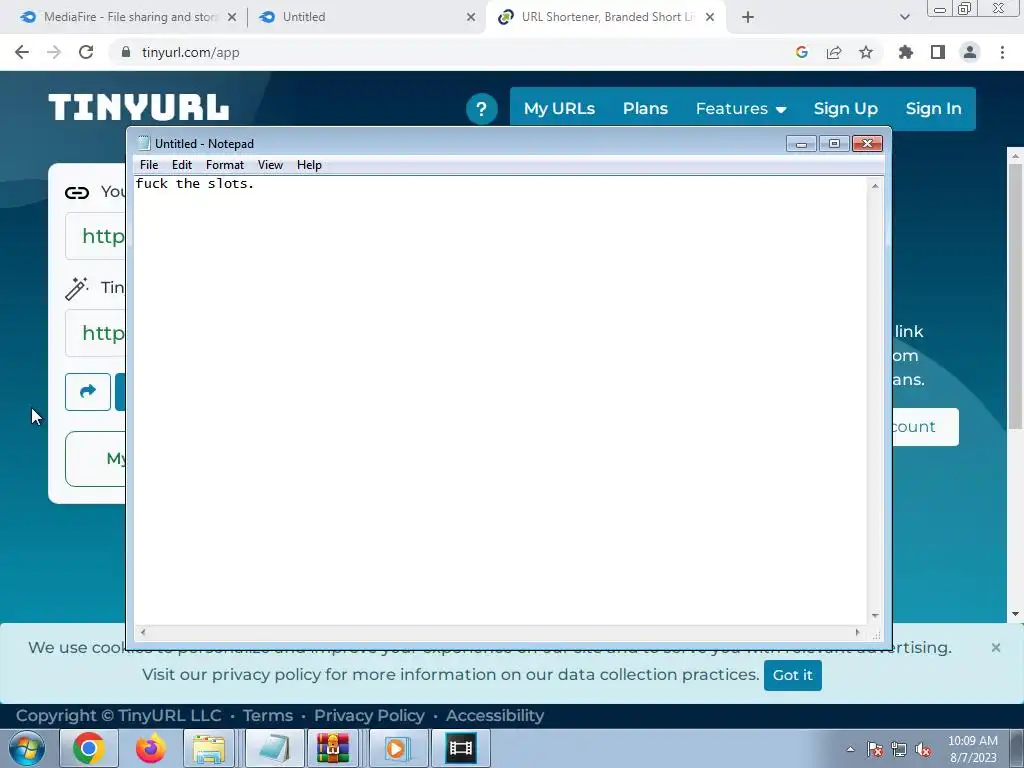The image size is (1024, 768).
Task: Open WinRAR from the taskbar
Action: [333, 748]
